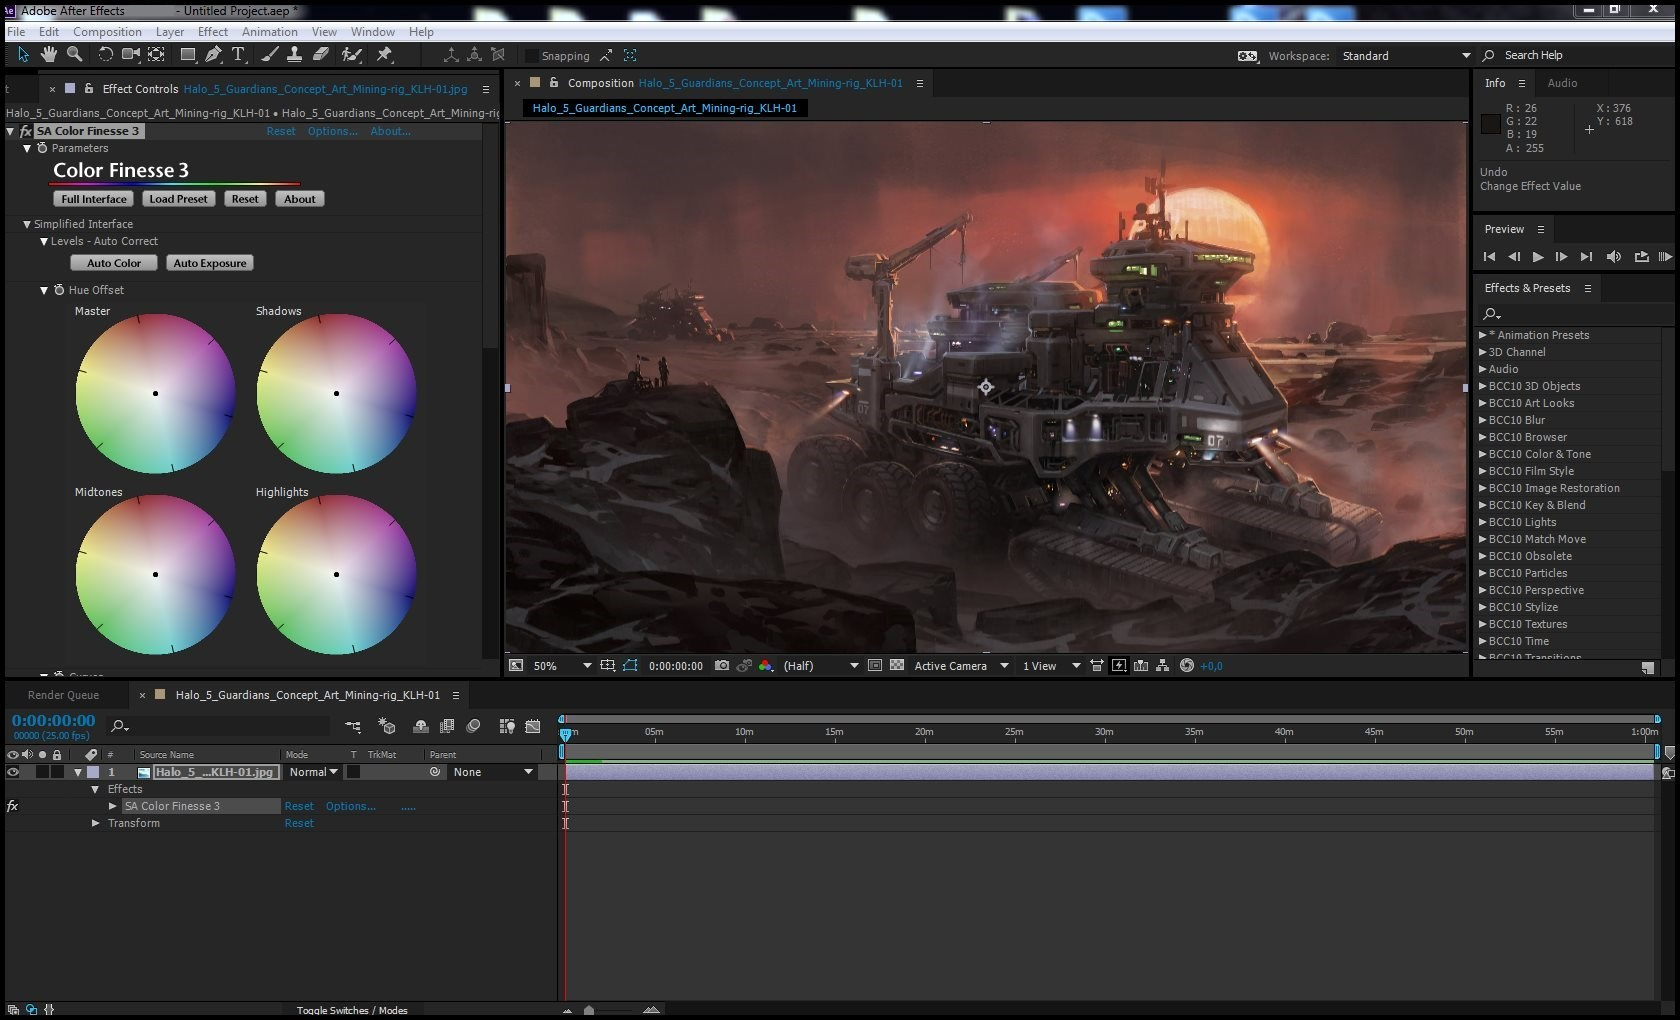Switch to the Render Queue tab

click(x=66, y=694)
